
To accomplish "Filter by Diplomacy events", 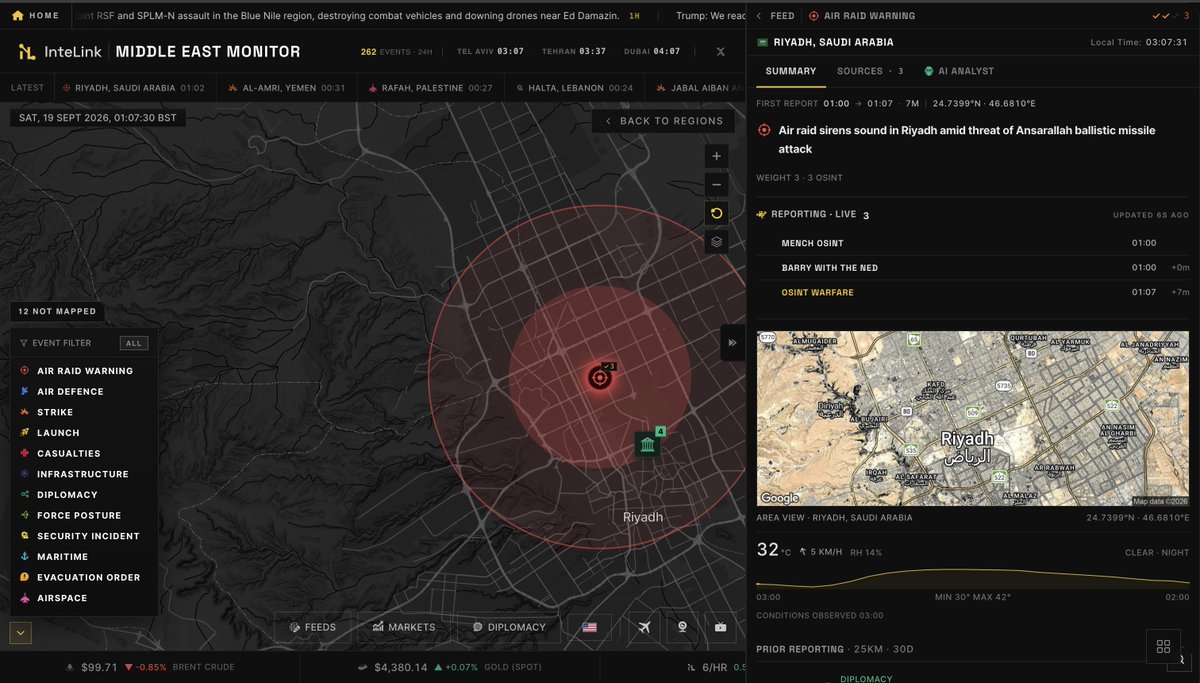I will coord(58,495).
